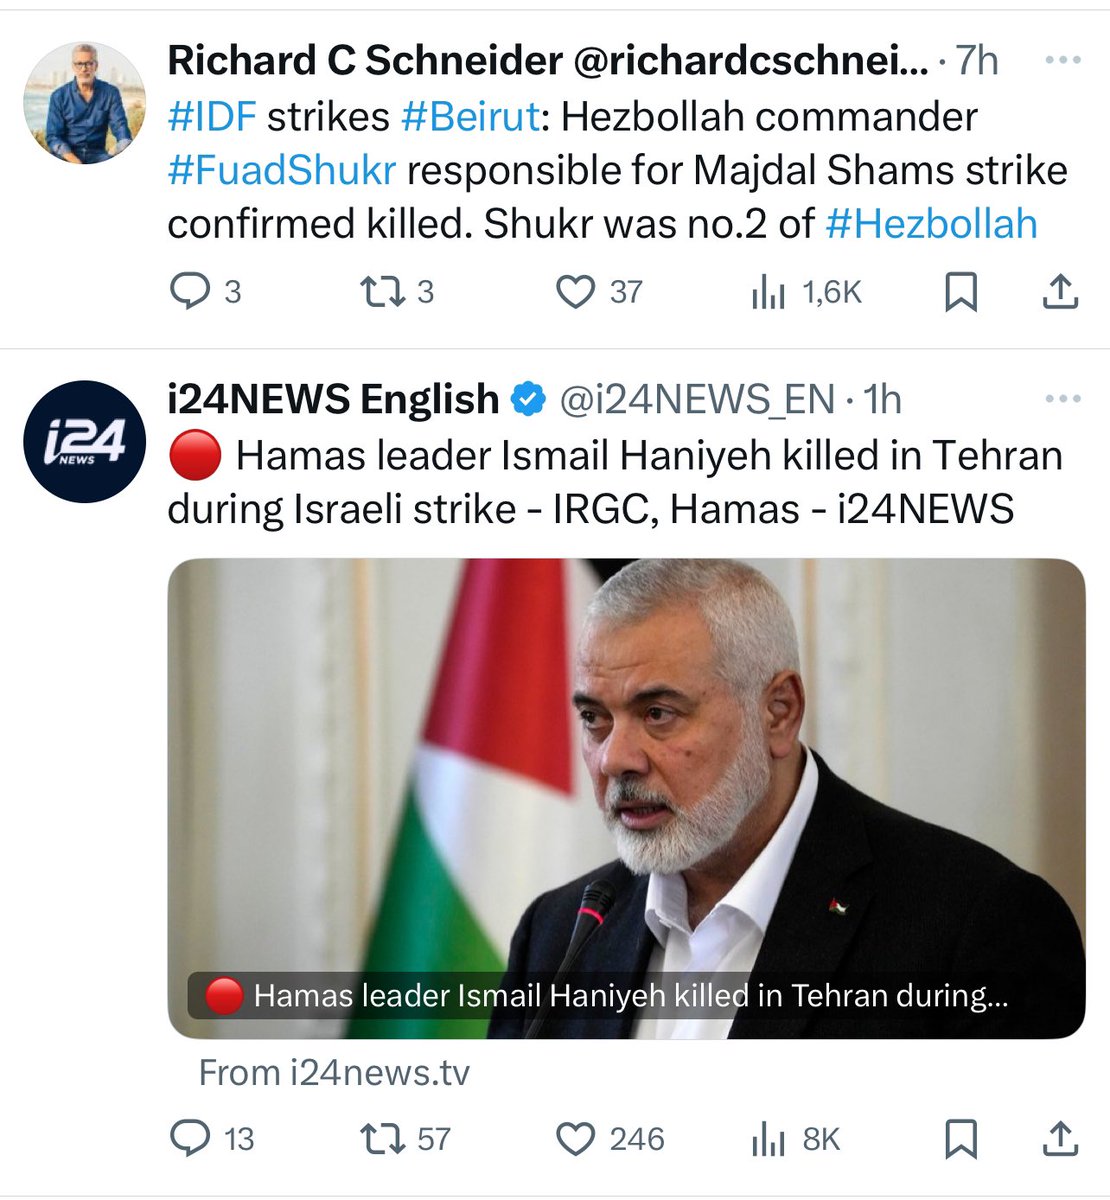
Task: Open the #FuadShukr hashtag link
Action: tap(282, 170)
